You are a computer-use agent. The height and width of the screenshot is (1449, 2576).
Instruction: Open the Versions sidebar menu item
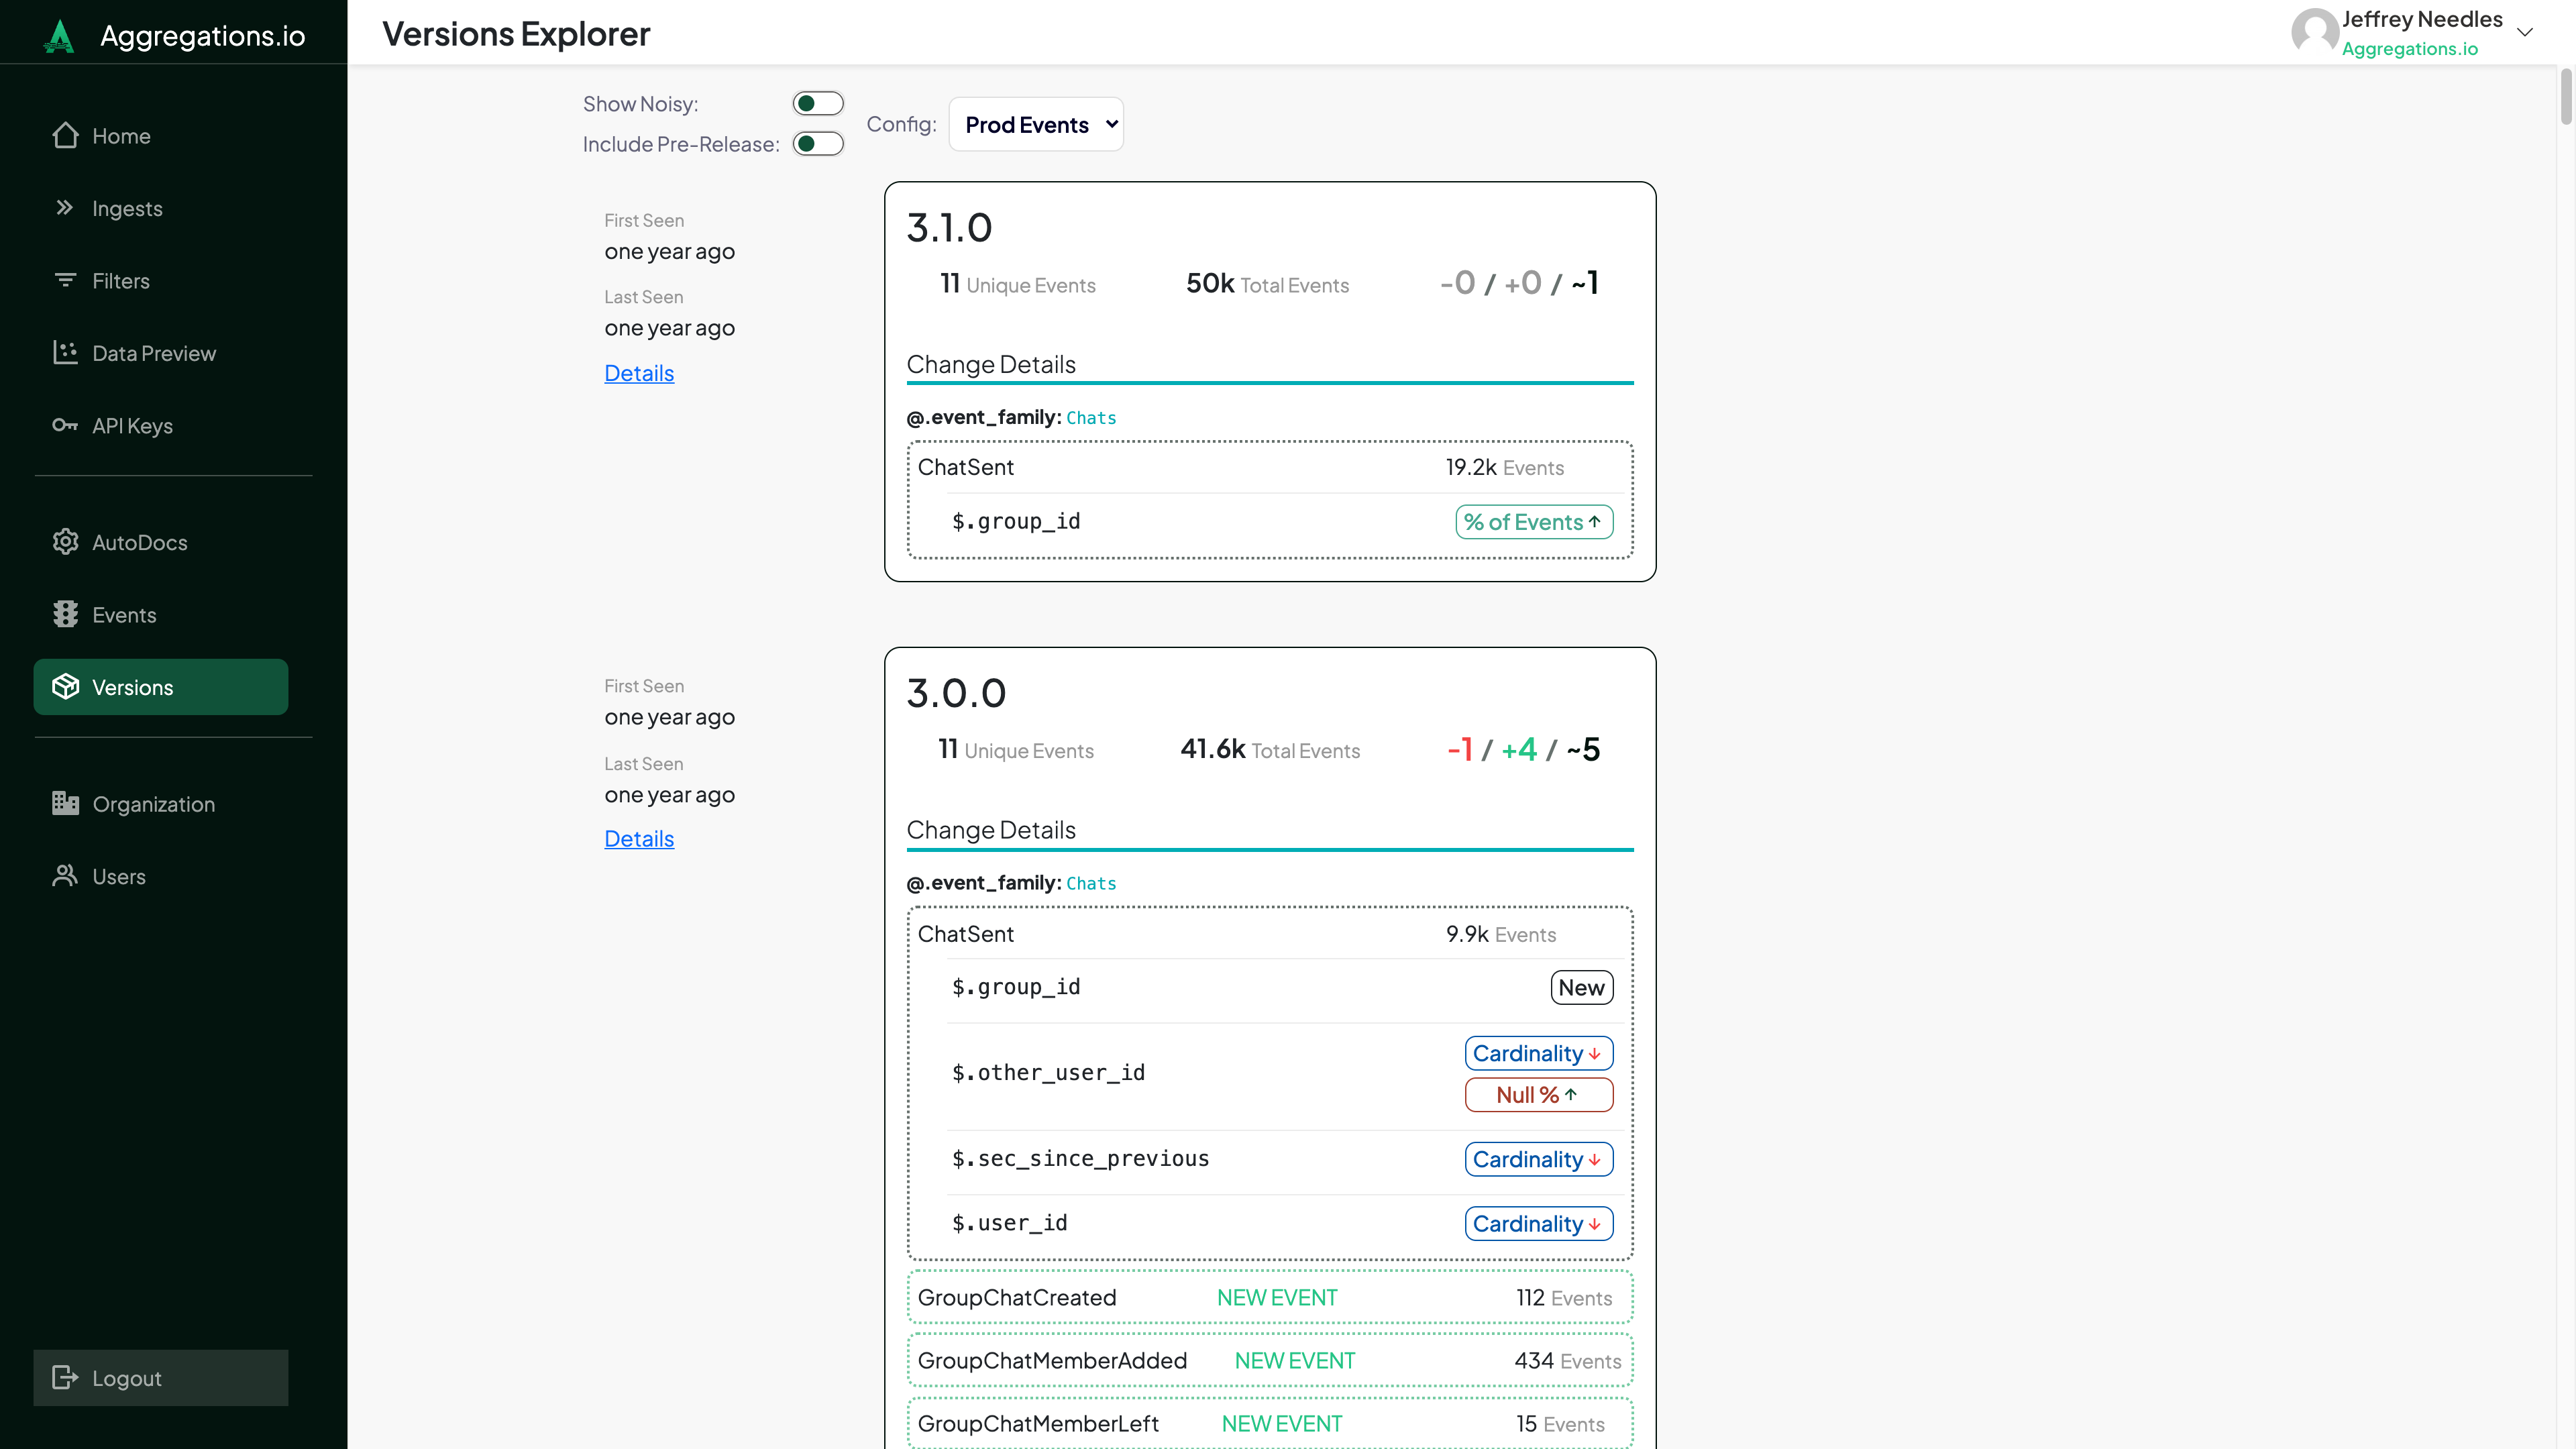coord(161,687)
